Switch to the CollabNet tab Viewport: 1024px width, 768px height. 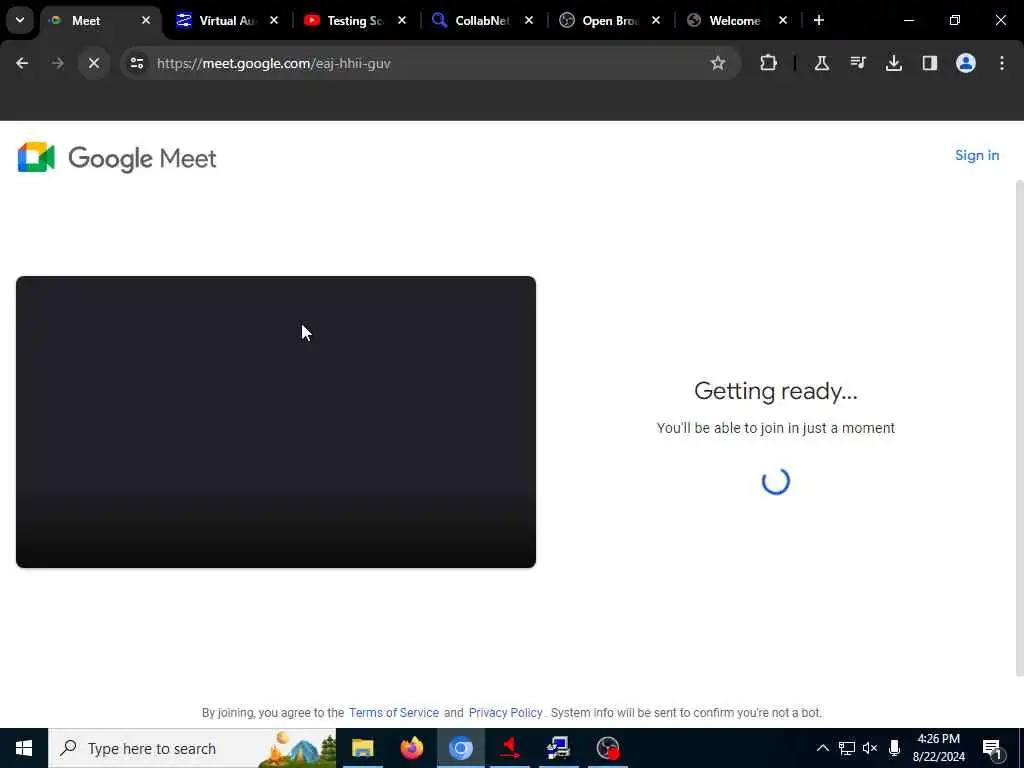482,21
